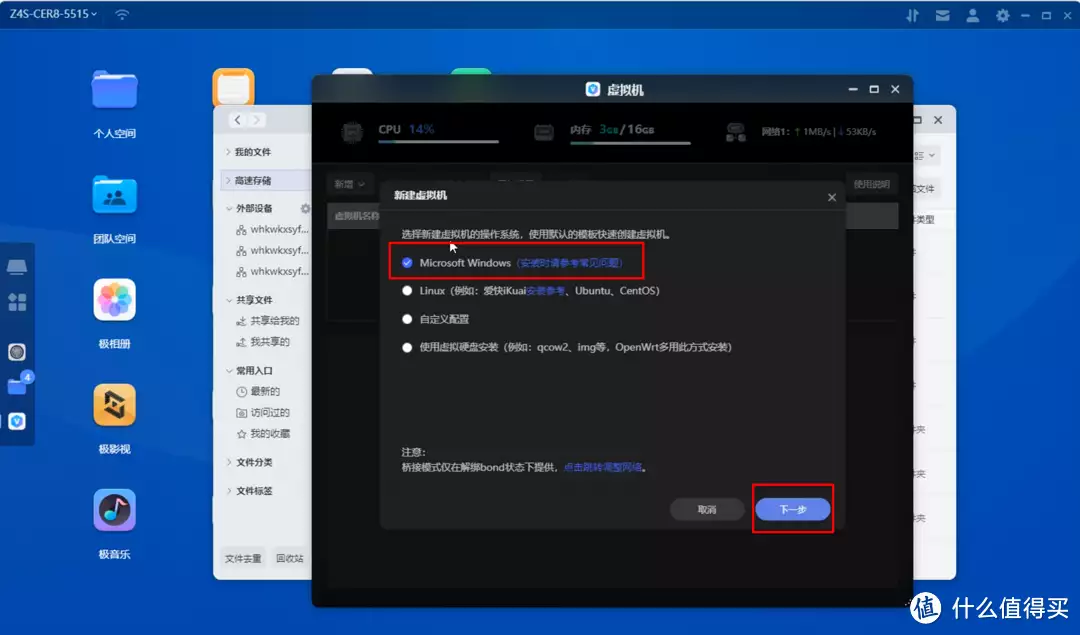The image size is (1080, 635).
Task: Open the user account icon in top bar
Action: pos(973,15)
